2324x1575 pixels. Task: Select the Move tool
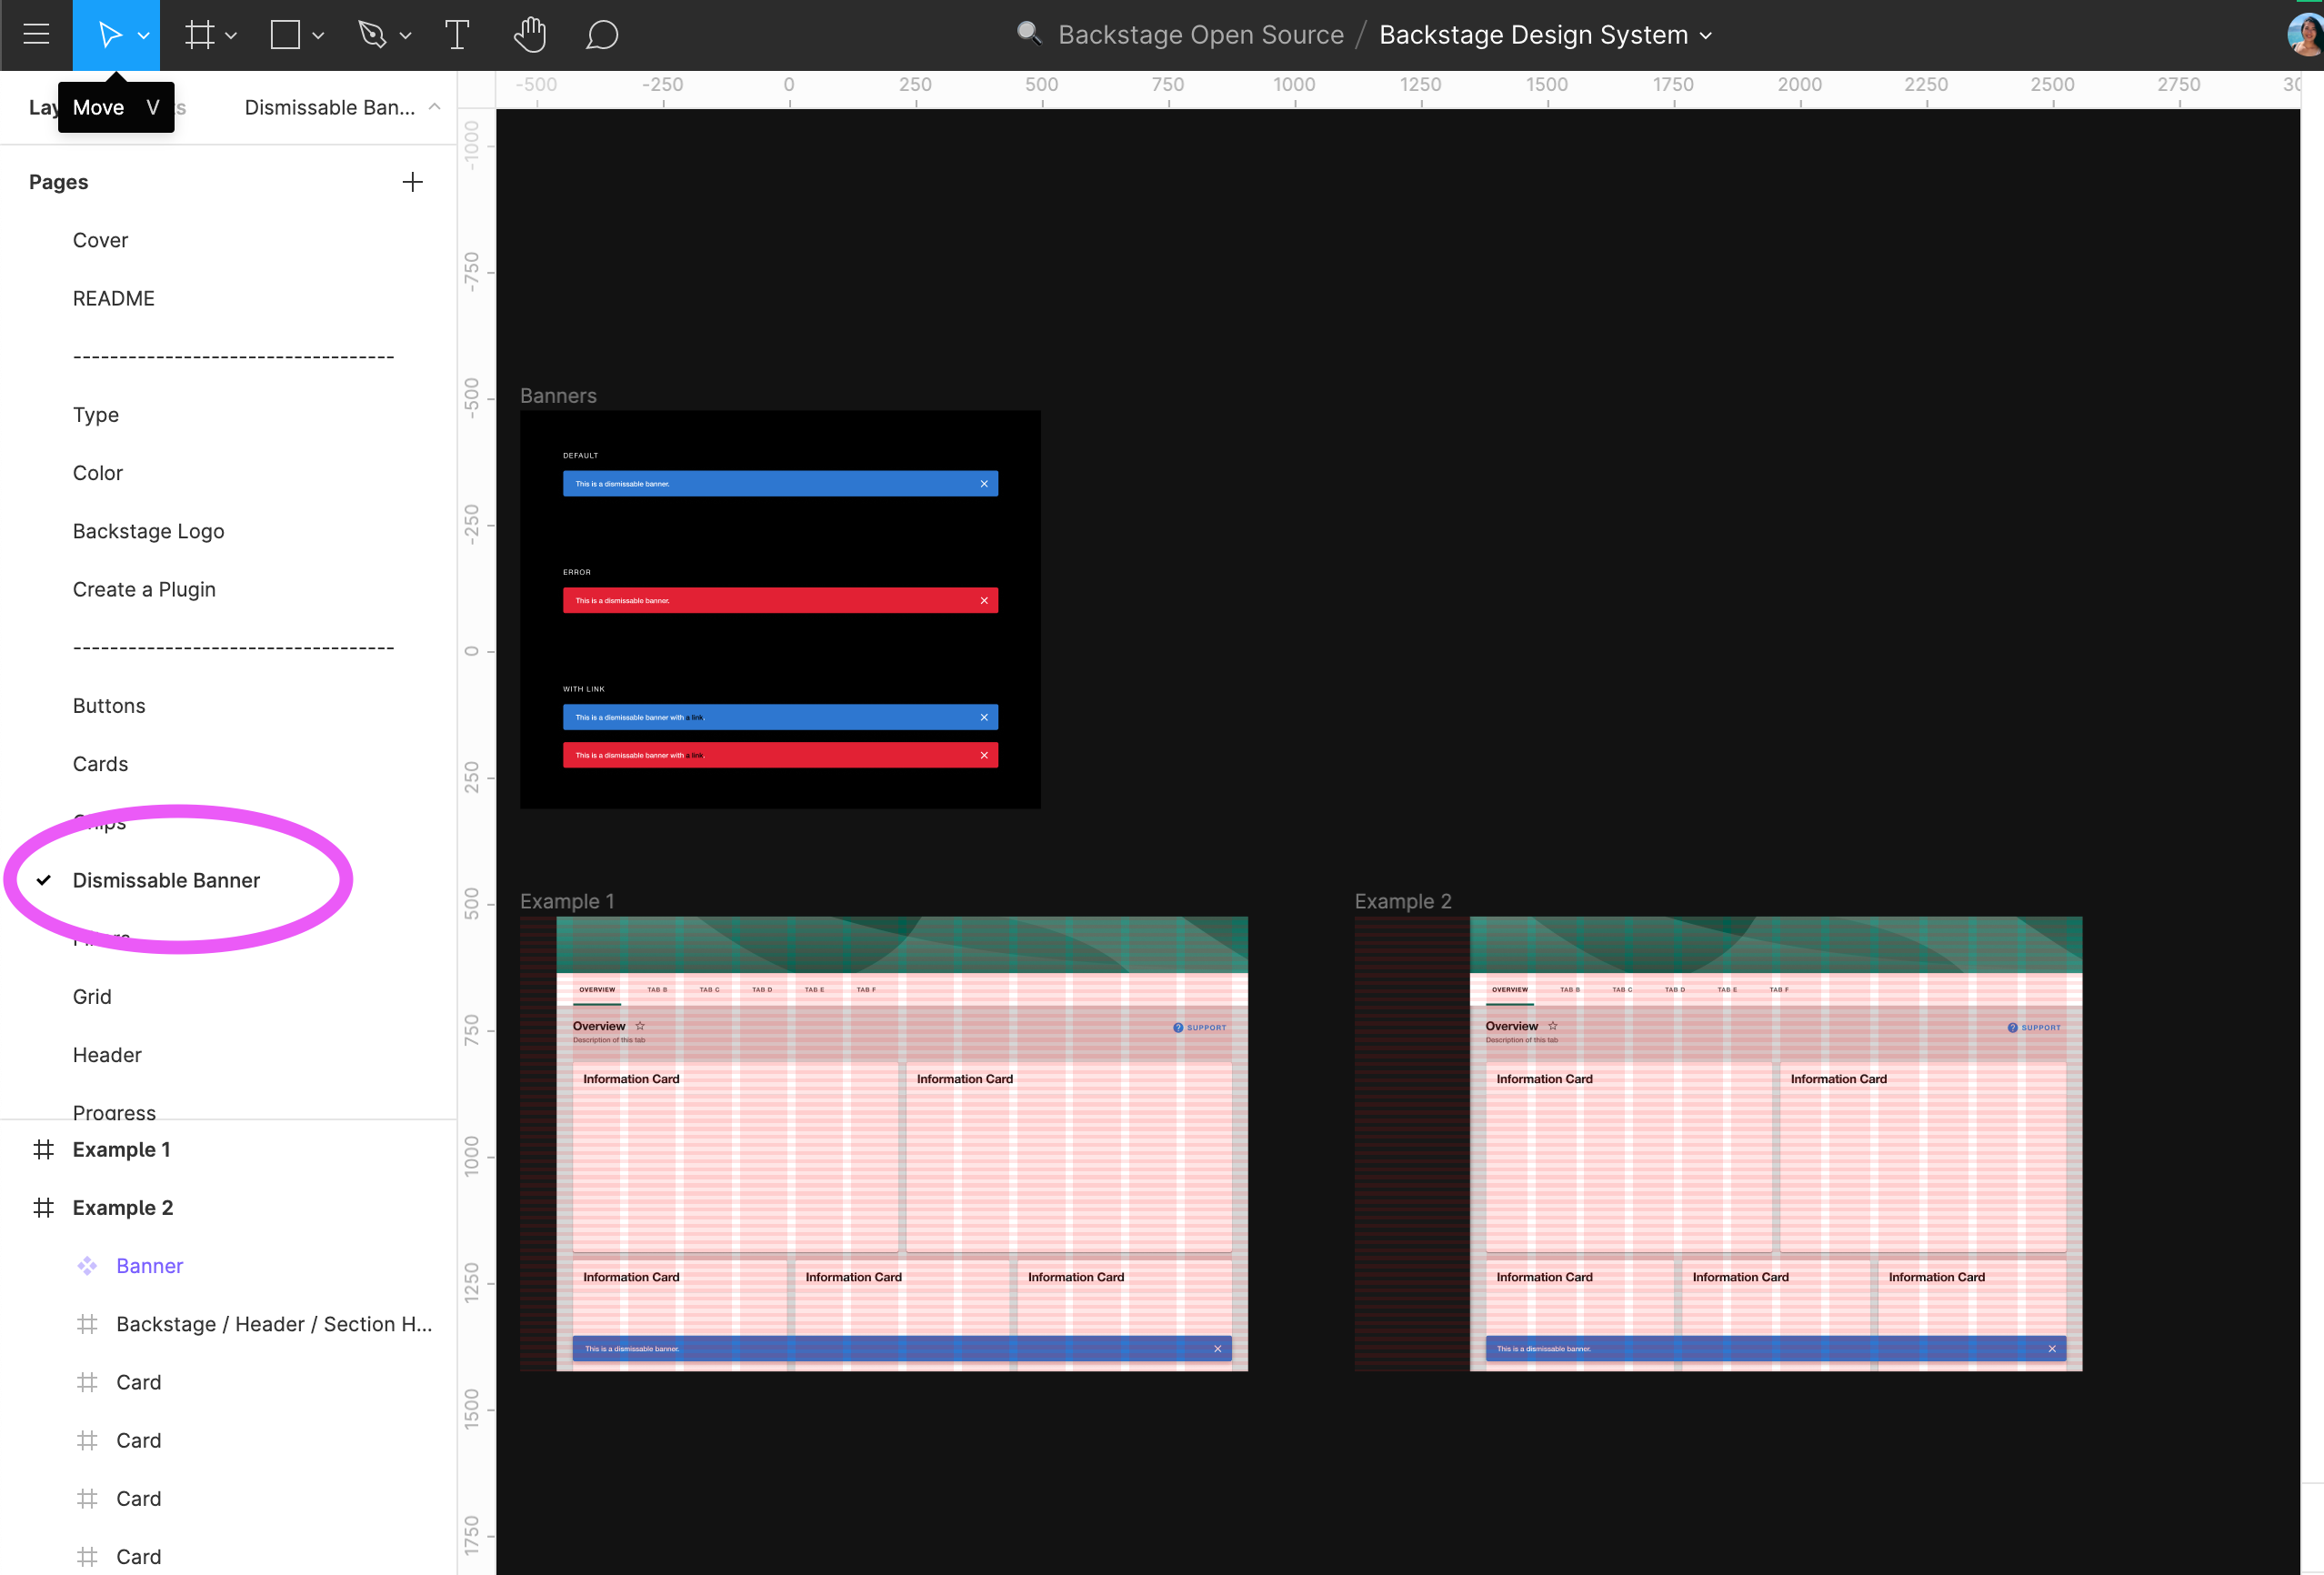[x=110, y=34]
